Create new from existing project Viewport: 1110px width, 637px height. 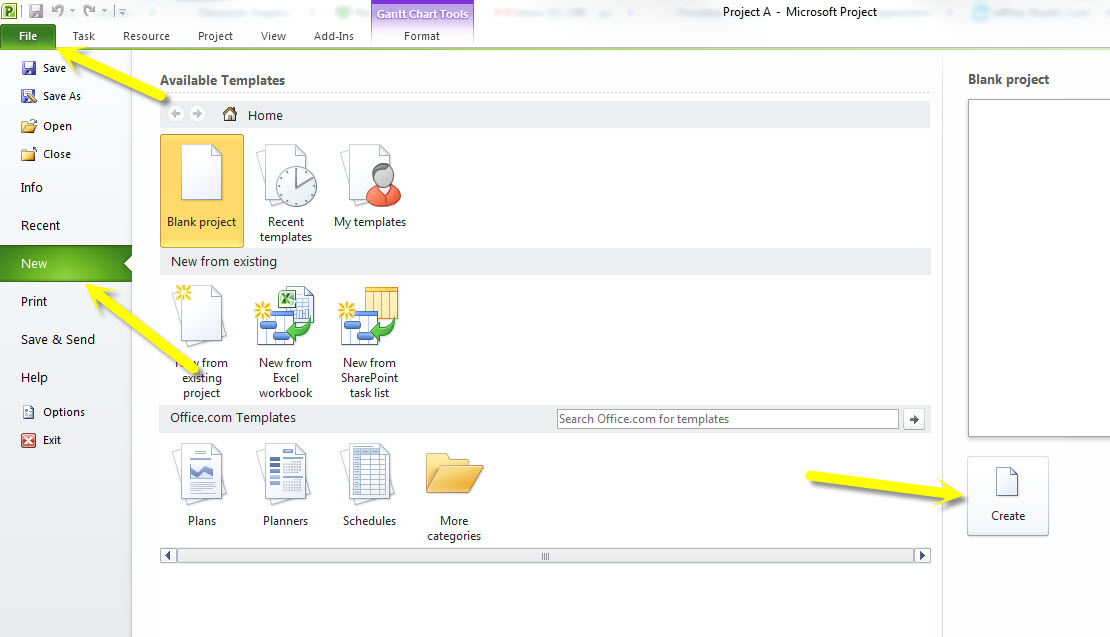[202, 343]
